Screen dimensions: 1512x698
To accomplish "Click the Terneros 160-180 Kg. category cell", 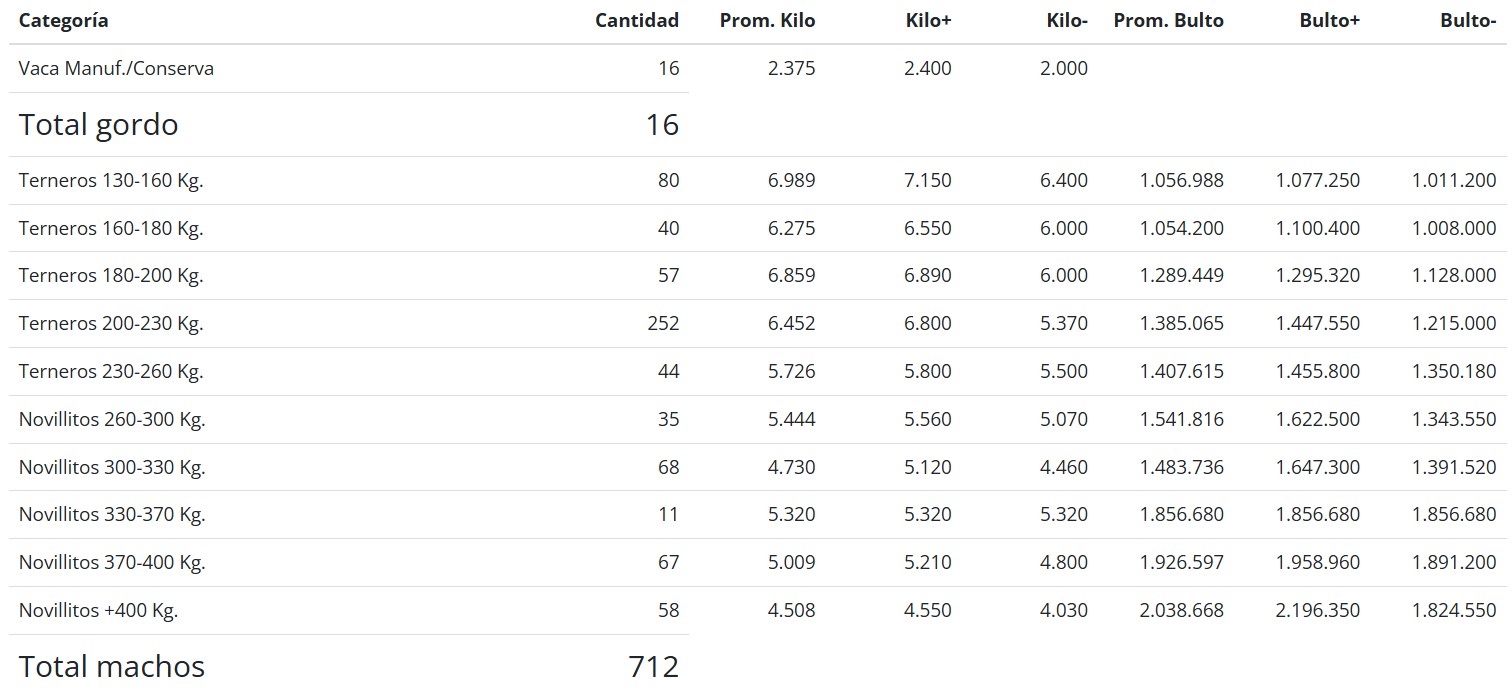I will (x=111, y=229).
